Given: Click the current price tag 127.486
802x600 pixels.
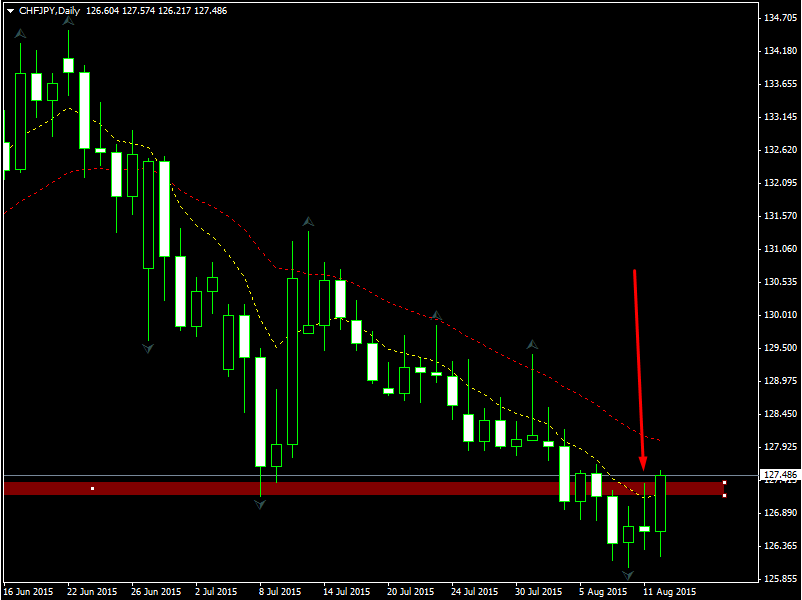Looking at the screenshot, I should [780, 475].
